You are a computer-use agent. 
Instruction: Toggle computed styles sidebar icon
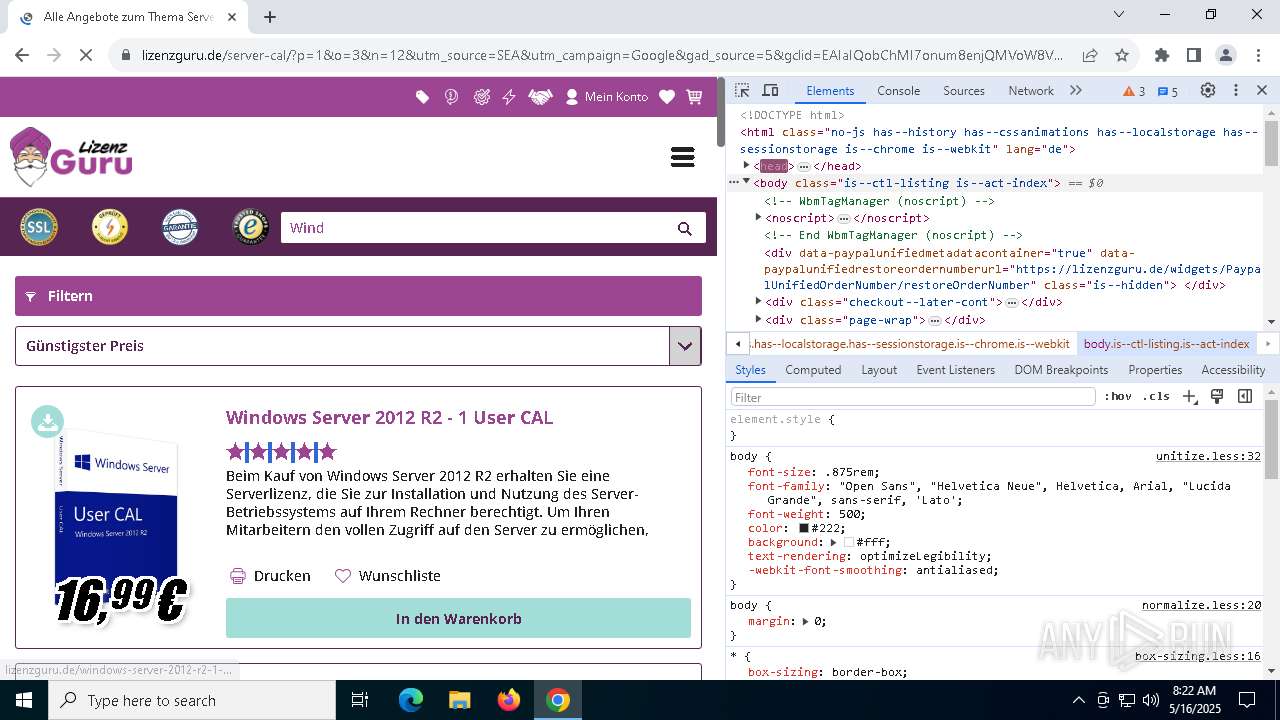[1245, 397]
